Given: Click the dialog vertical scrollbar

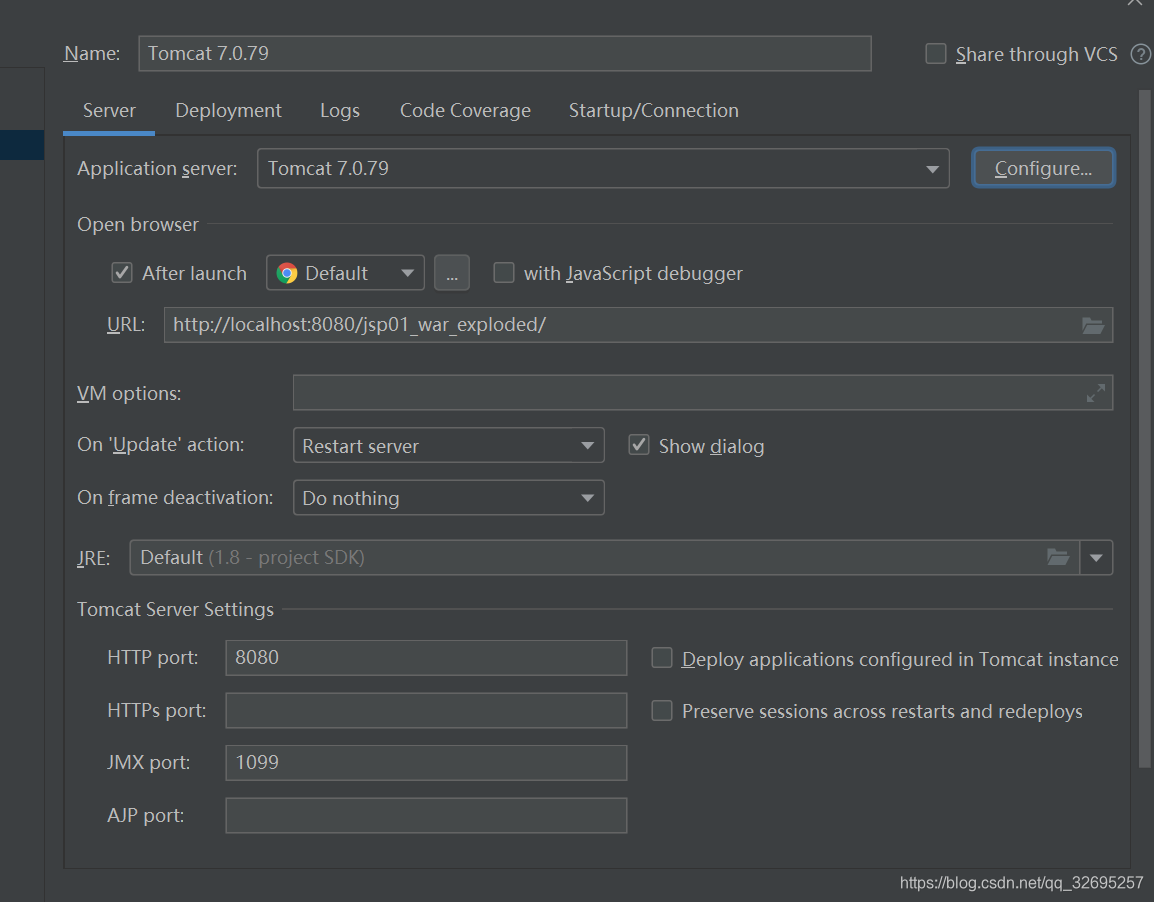Looking at the screenshot, I should pos(1144,429).
